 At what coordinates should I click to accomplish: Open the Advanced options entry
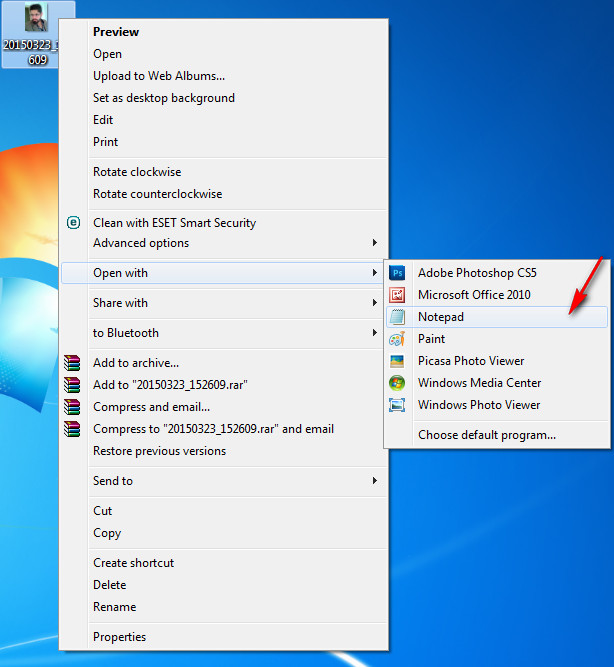tap(223, 243)
